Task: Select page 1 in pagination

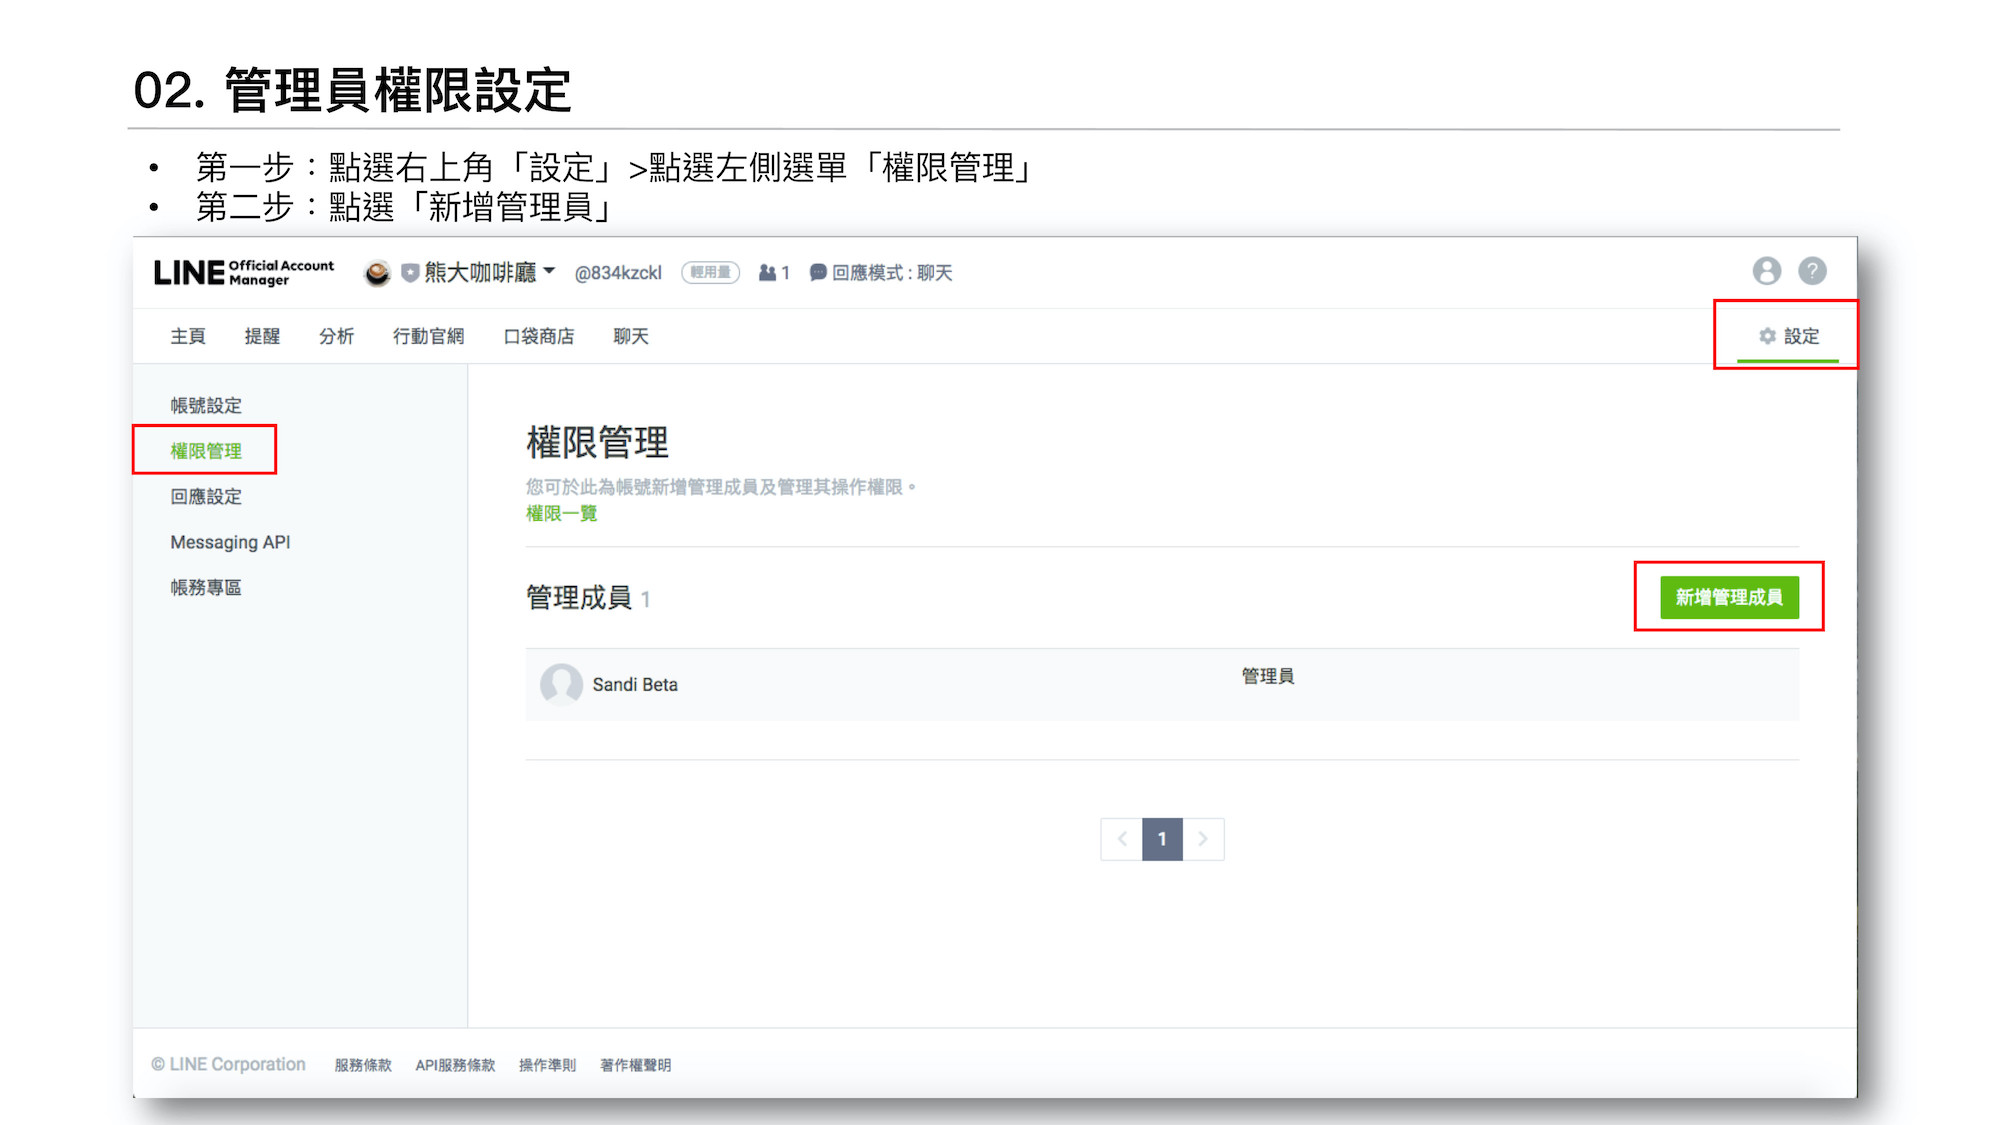Action: click(x=1162, y=839)
